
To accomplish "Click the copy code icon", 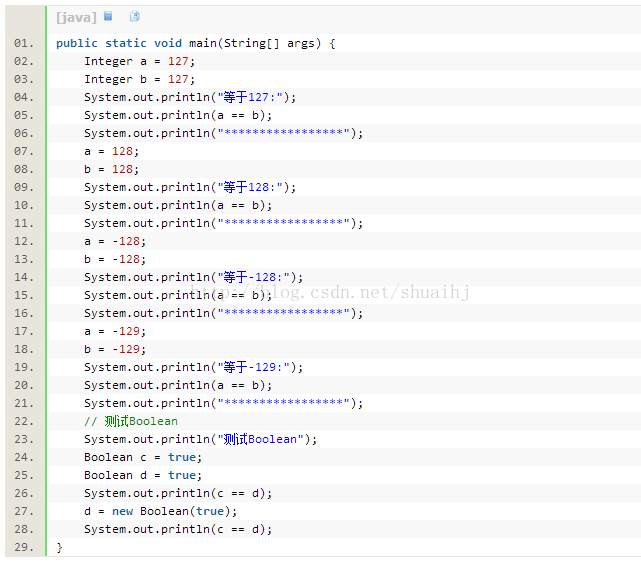I will pyautogui.click(x=134, y=16).
